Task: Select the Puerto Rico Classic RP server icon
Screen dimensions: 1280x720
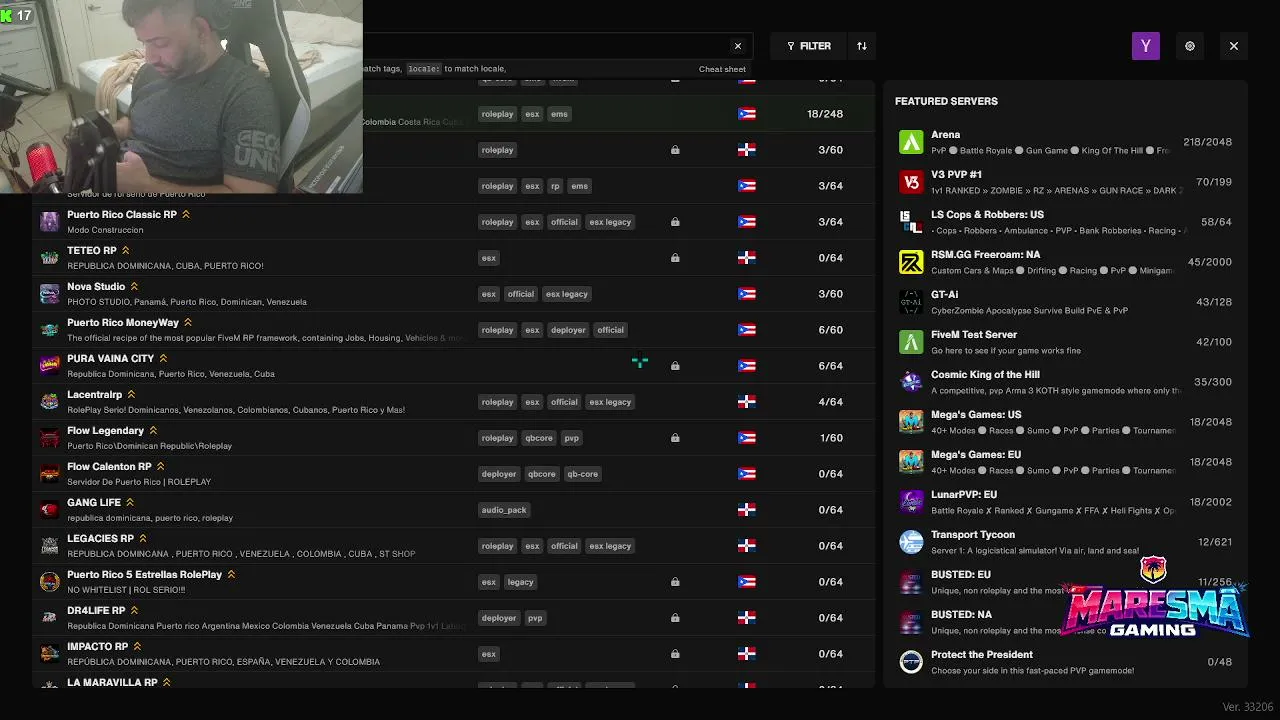Action: [49, 222]
